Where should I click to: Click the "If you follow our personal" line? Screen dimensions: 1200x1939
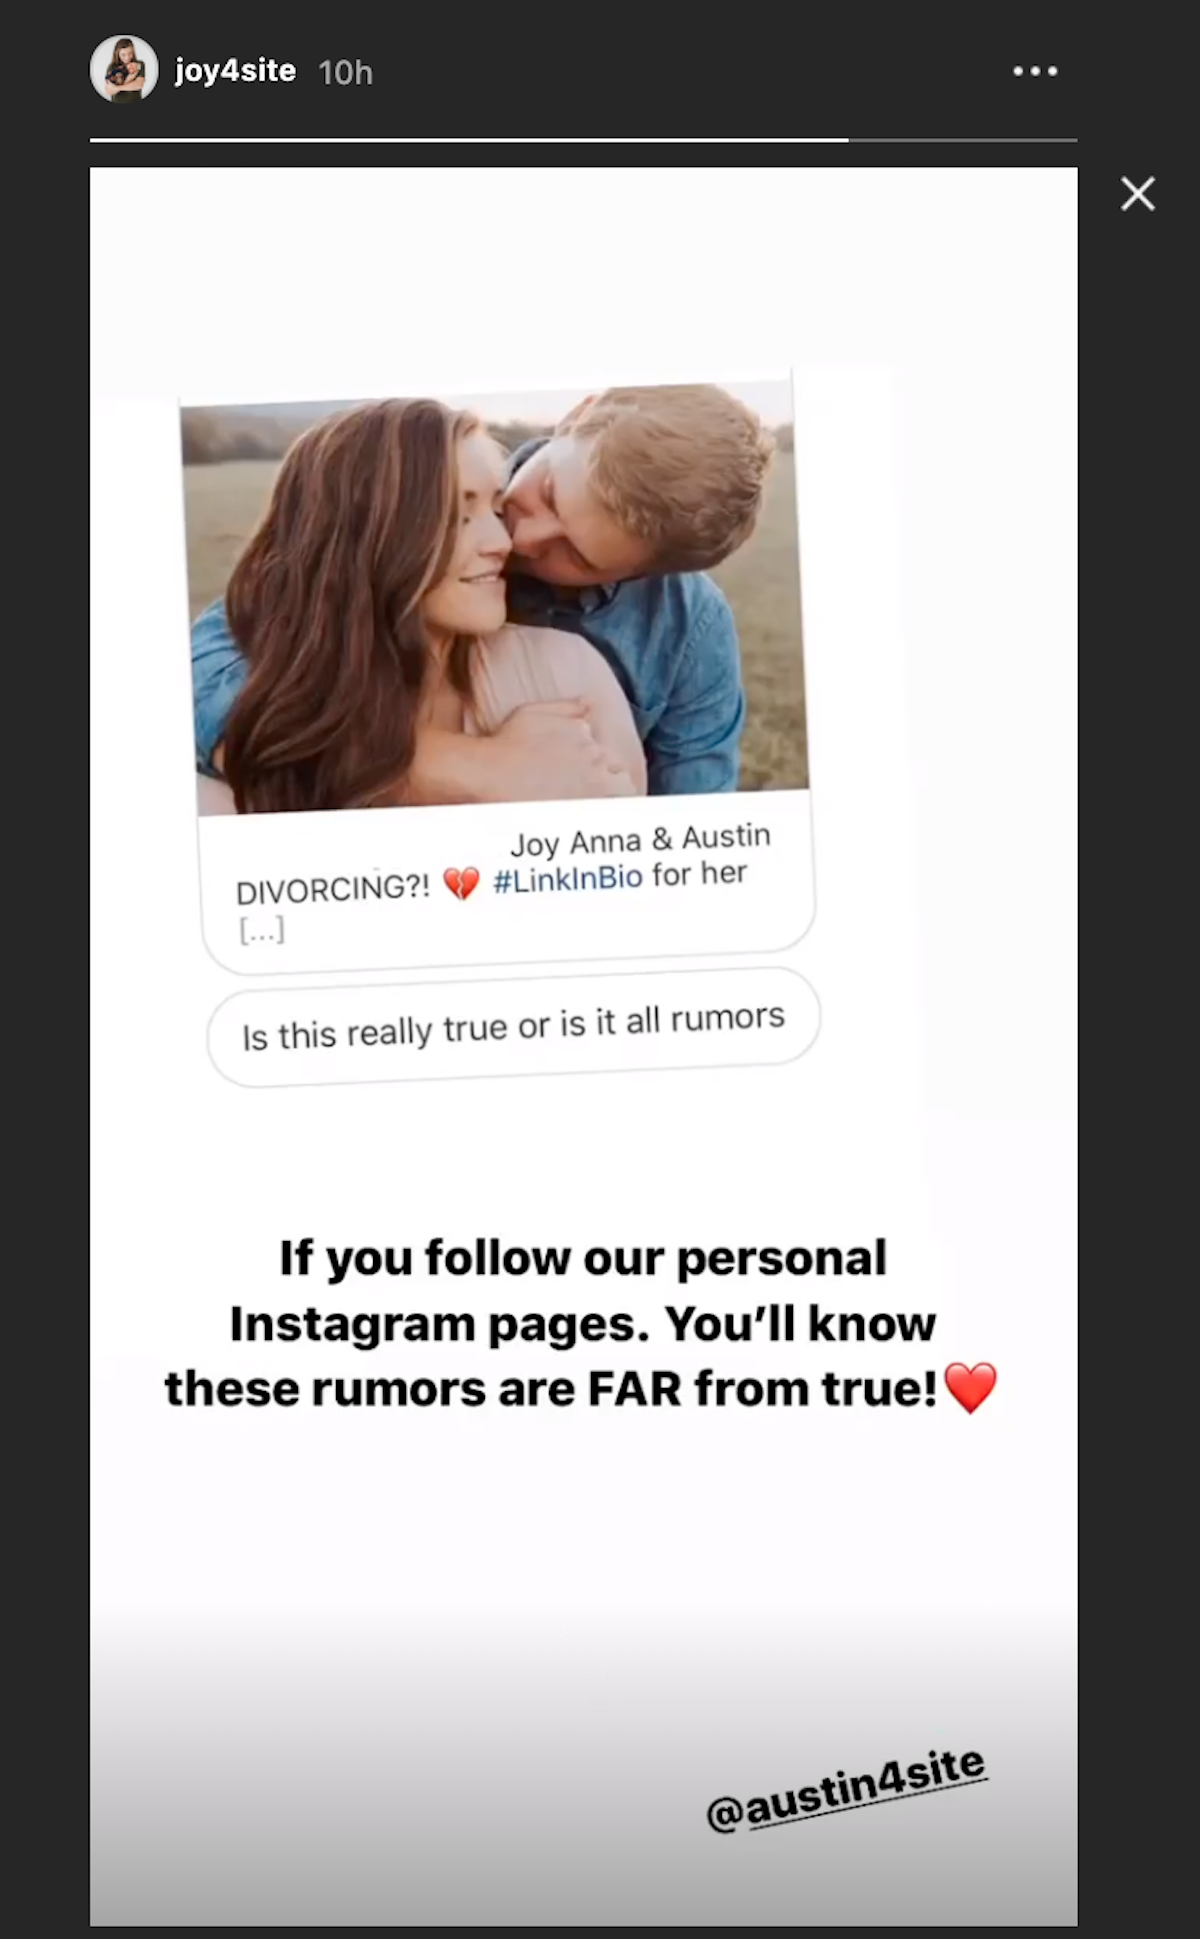pos(583,1258)
